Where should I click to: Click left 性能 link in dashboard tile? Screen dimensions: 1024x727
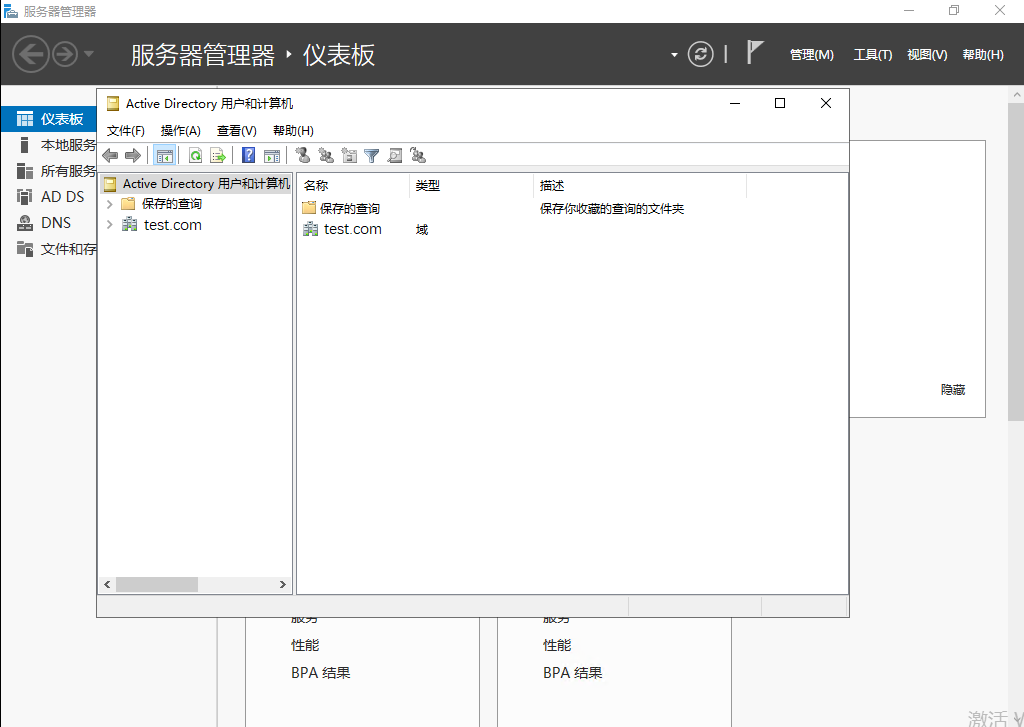305,645
